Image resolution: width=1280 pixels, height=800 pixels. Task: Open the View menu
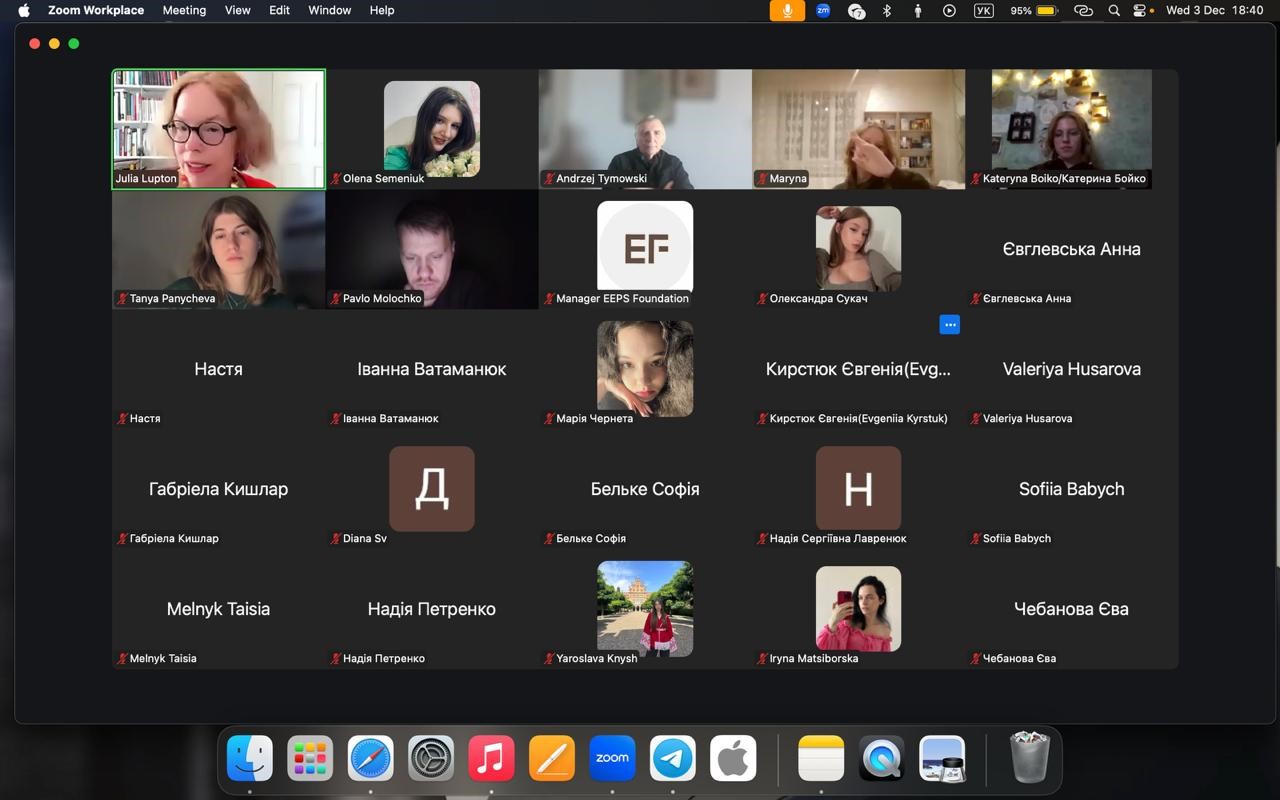coord(238,10)
